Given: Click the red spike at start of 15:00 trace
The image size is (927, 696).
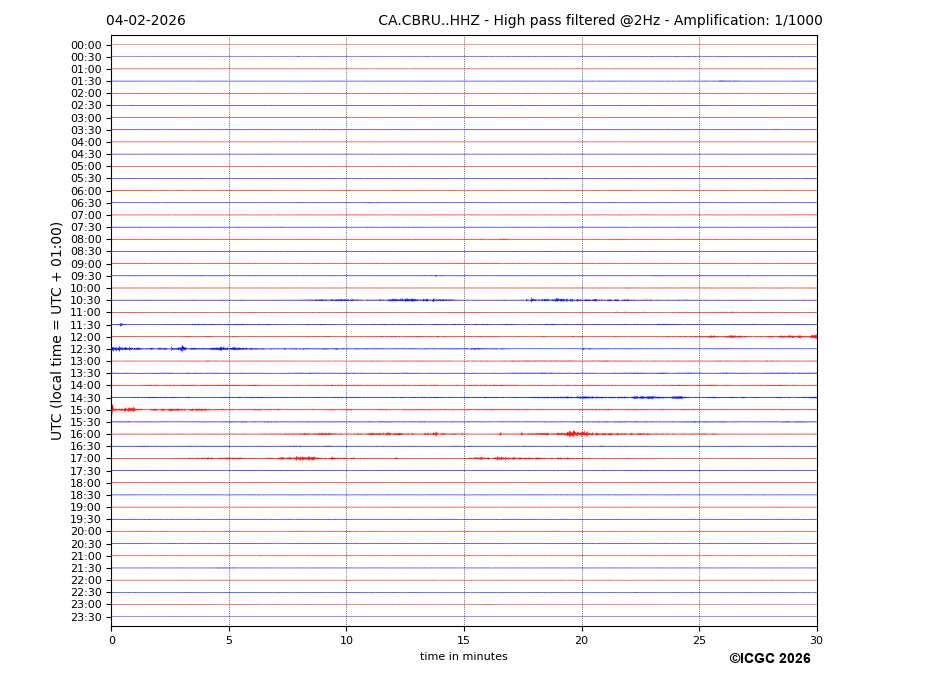Looking at the screenshot, I should pyautogui.click(x=113, y=408).
